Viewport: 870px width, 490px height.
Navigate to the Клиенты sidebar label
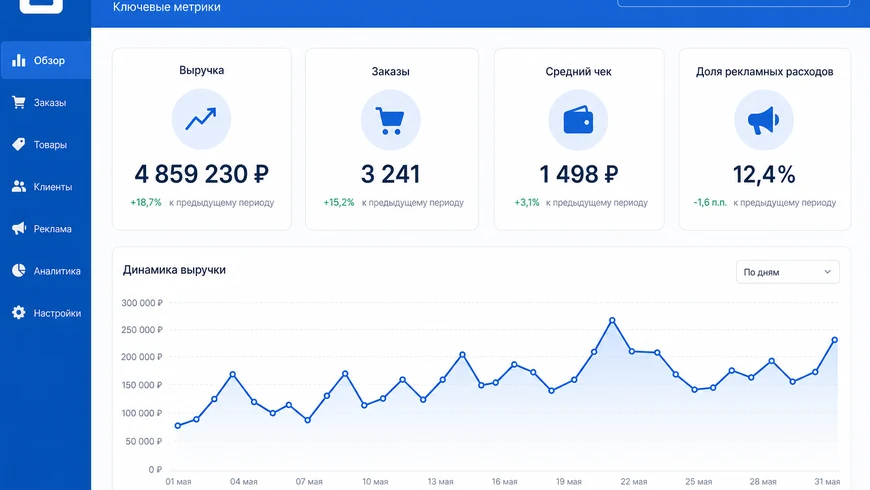tap(53, 187)
